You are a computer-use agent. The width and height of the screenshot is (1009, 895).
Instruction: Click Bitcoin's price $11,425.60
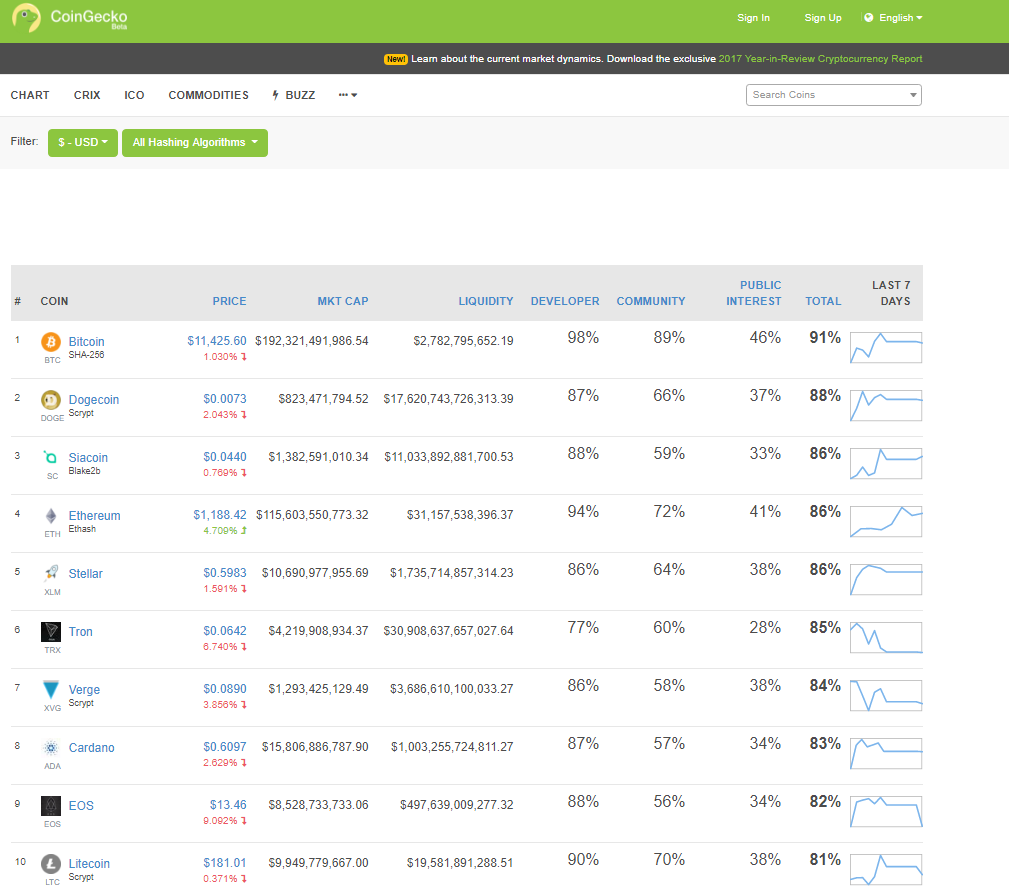pyautogui.click(x=217, y=340)
